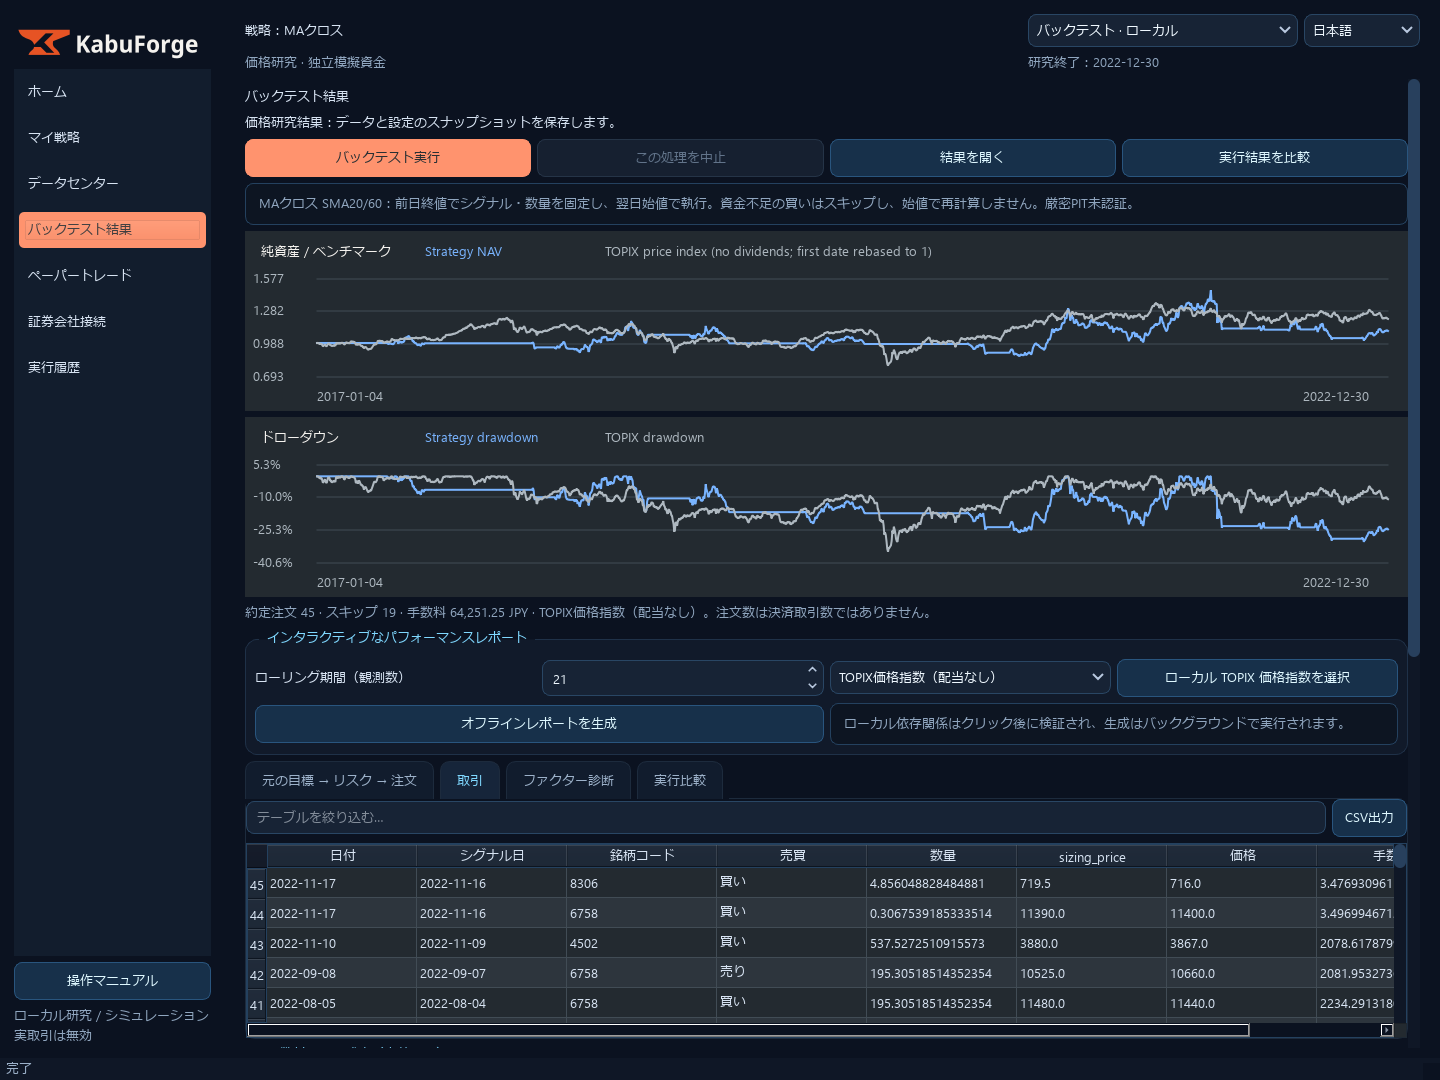The height and width of the screenshot is (1080, 1440).
Task: Increase rolling period with up arrow
Action: (x=812, y=670)
